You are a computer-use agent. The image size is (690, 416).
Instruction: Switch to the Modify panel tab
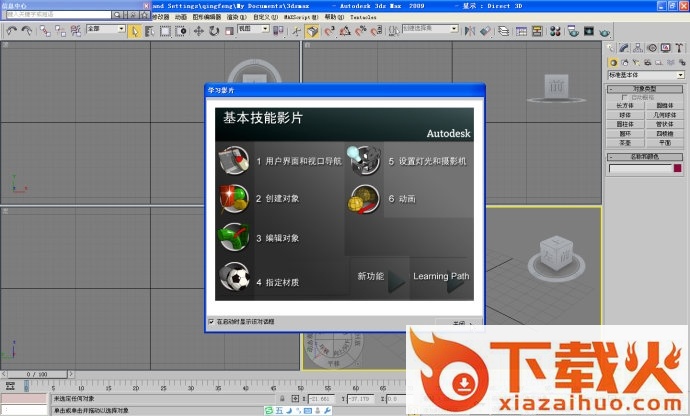click(x=624, y=48)
